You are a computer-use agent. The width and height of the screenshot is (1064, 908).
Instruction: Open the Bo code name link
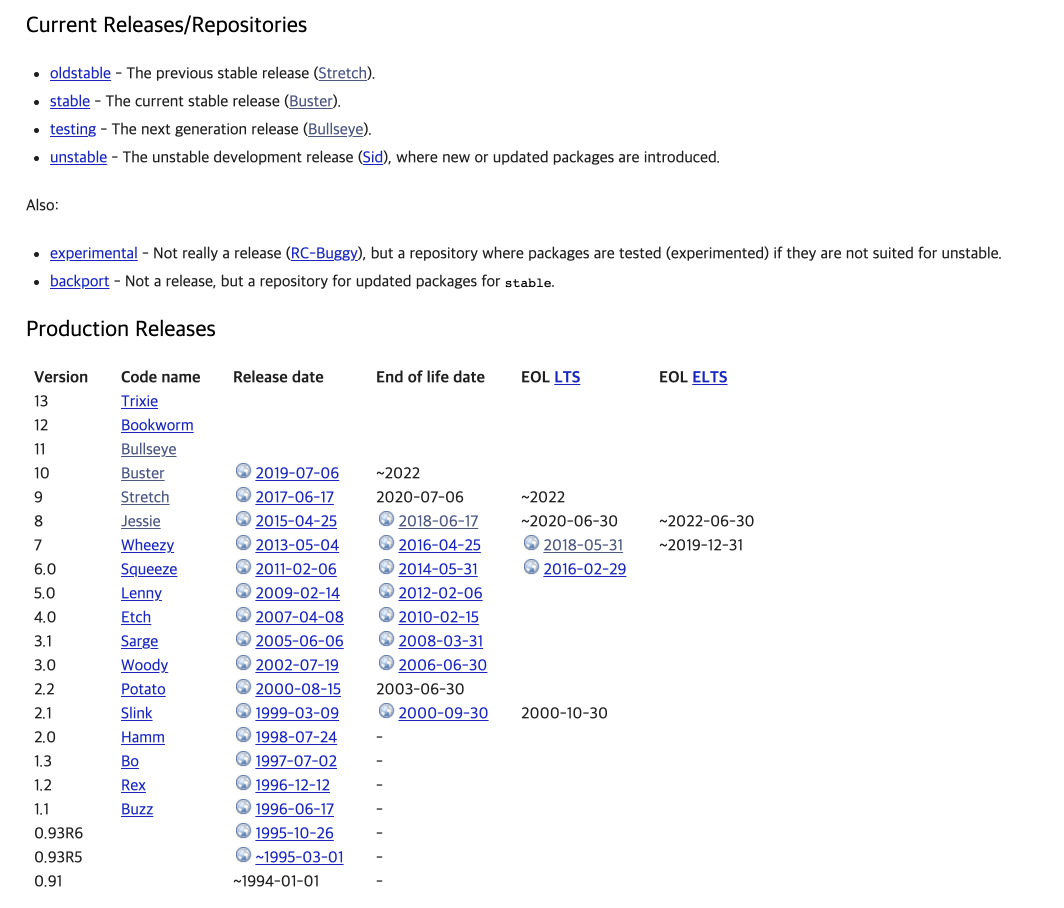pos(130,761)
